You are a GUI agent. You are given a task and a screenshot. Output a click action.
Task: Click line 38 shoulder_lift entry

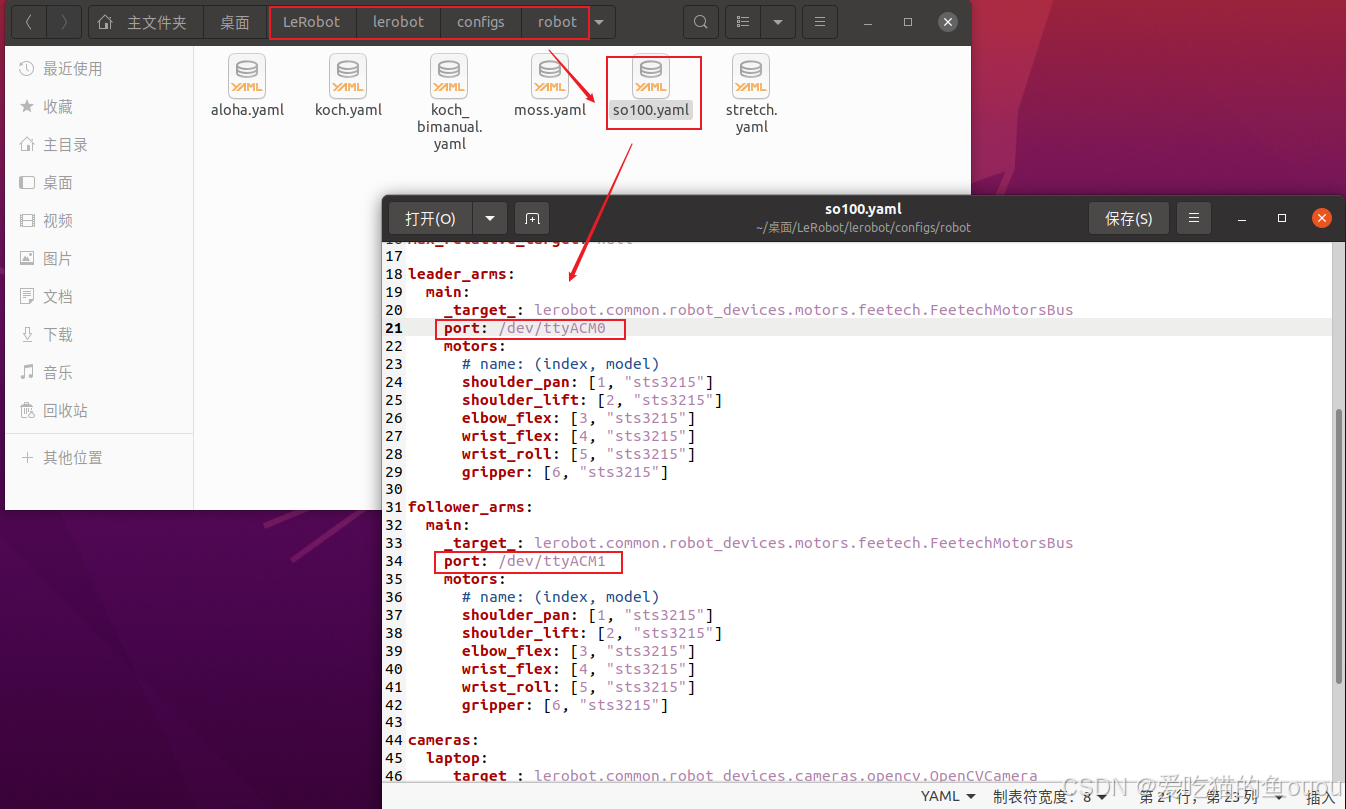point(591,633)
